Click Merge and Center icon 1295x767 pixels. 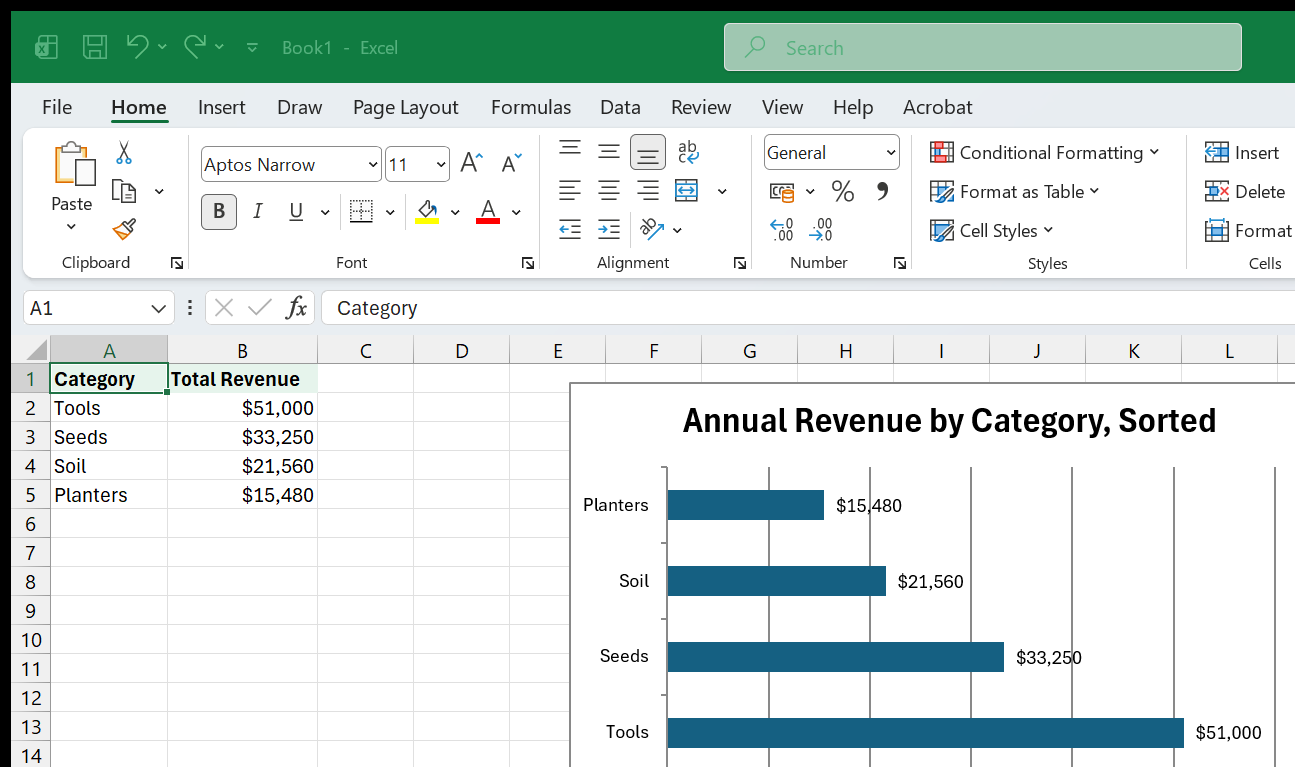(x=687, y=190)
